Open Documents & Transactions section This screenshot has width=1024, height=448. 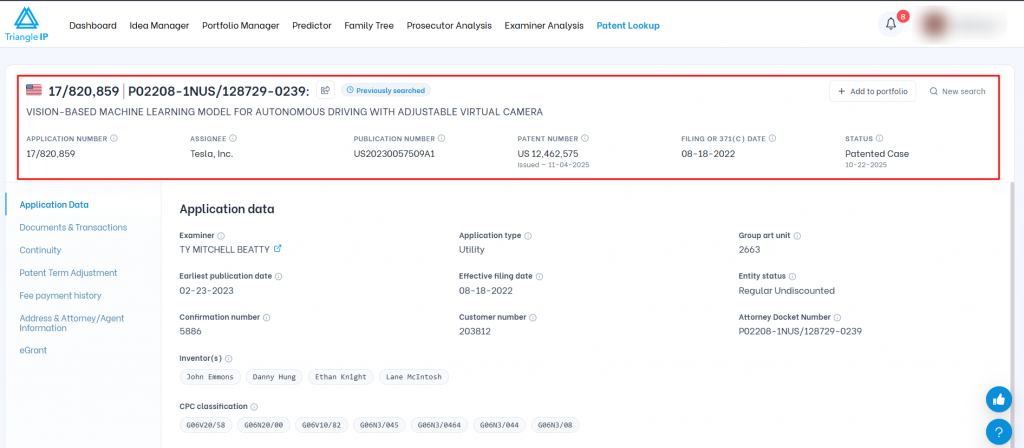point(73,227)
